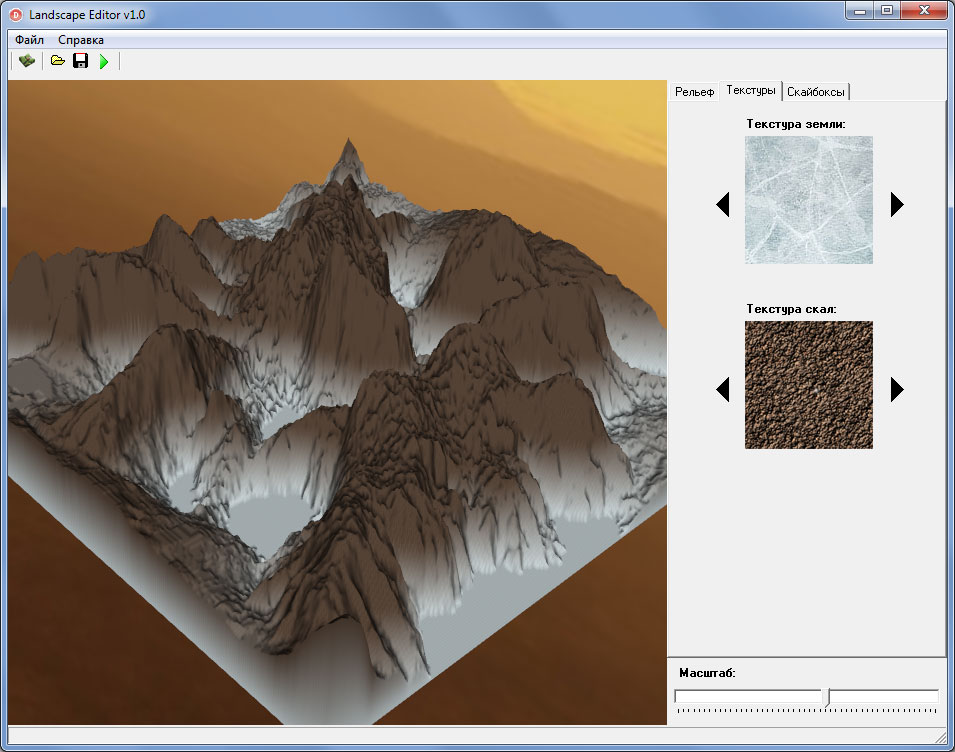Click the brown rock texture preview

coord(809,385)
